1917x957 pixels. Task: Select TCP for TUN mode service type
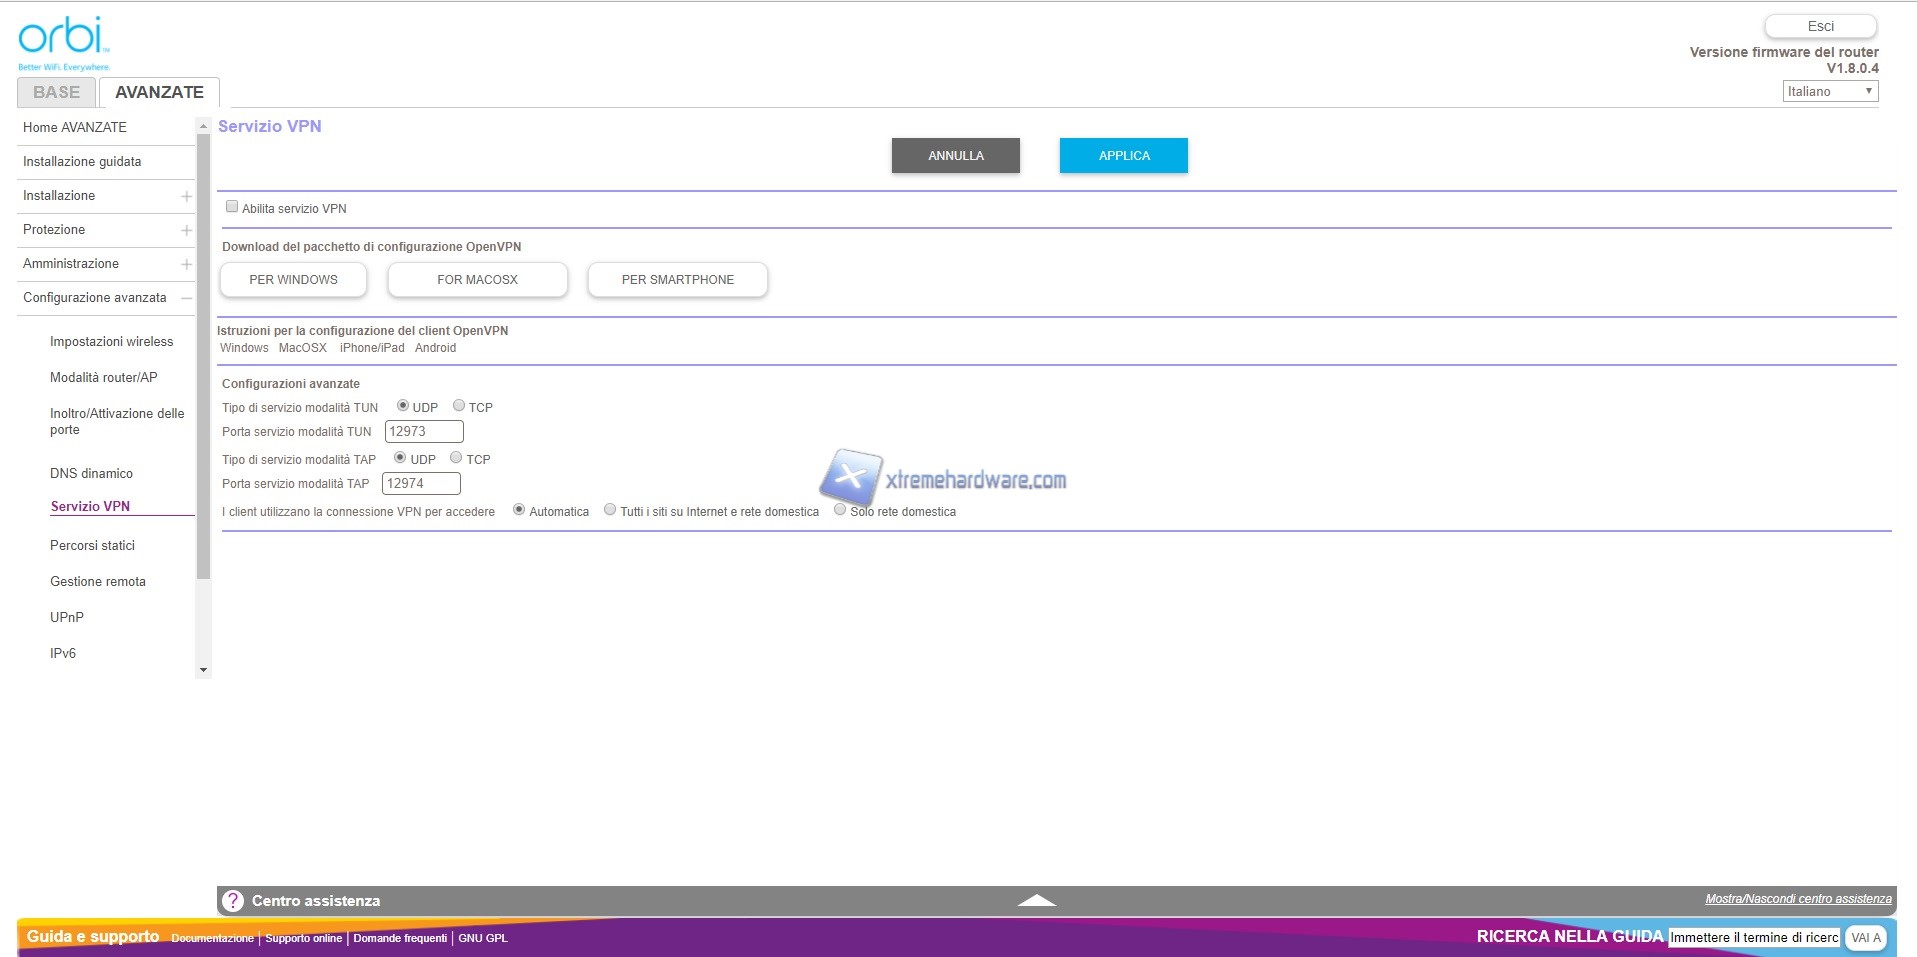pyautogui.click(x=459, y=406)
